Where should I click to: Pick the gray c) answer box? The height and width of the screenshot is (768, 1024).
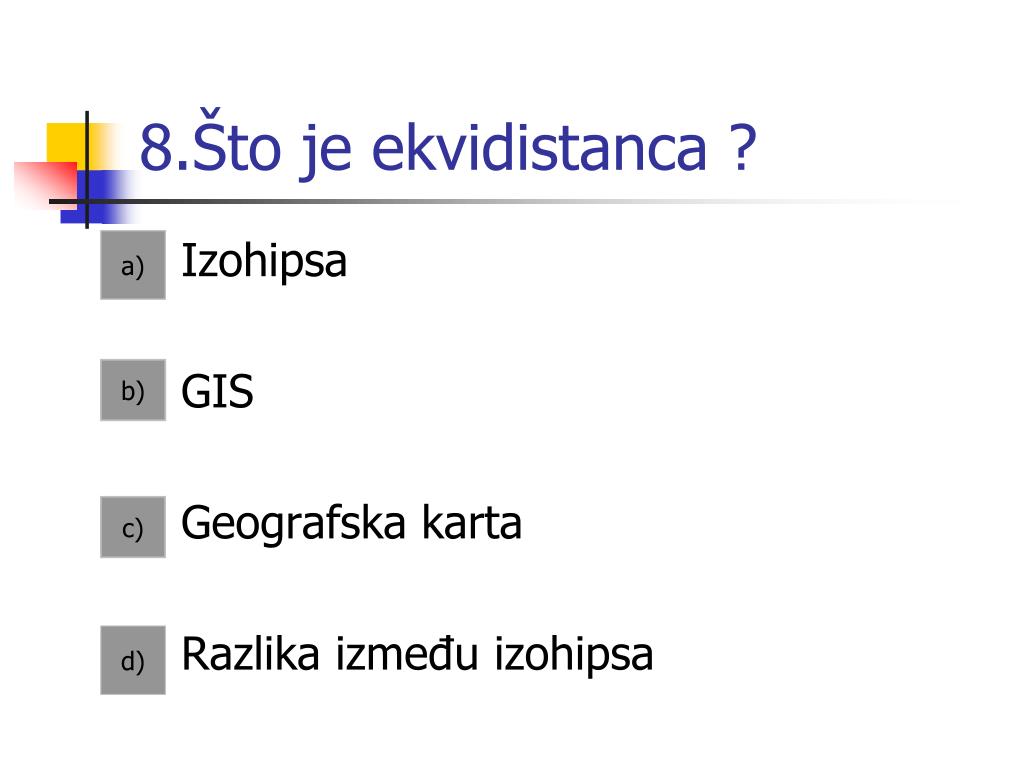[x=133, y=527]
